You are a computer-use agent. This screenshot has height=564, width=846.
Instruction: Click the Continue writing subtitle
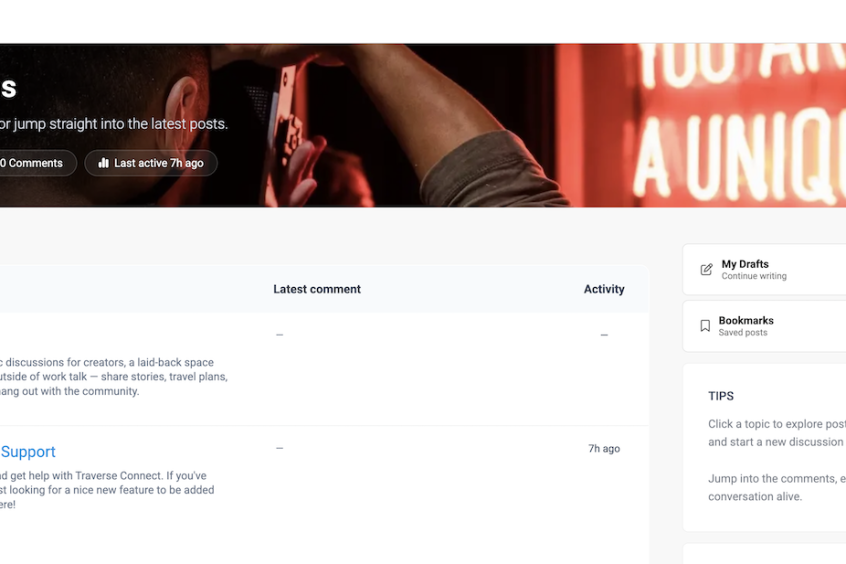[x=754, y=276]
